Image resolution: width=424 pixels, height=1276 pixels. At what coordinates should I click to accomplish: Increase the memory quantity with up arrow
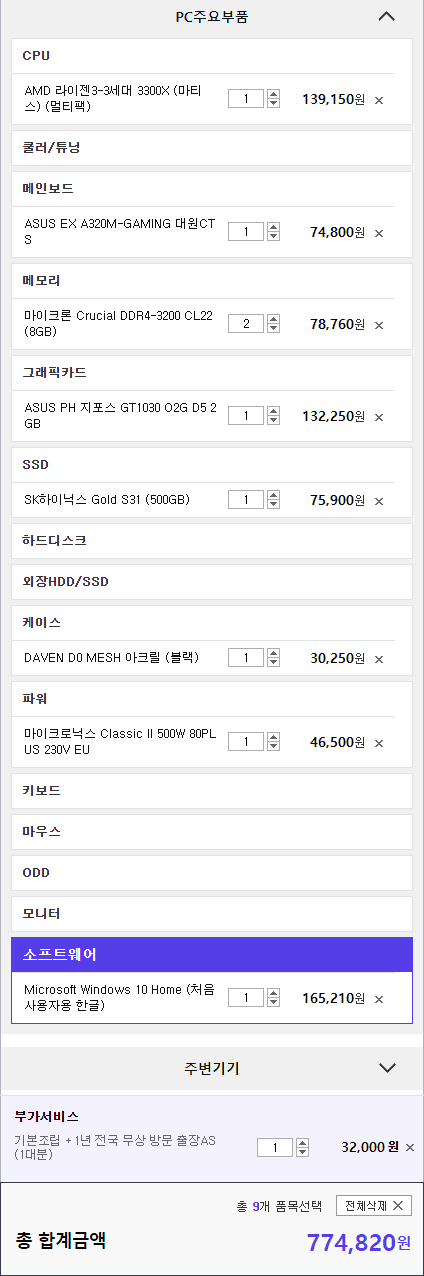click(x=274, y=319)
